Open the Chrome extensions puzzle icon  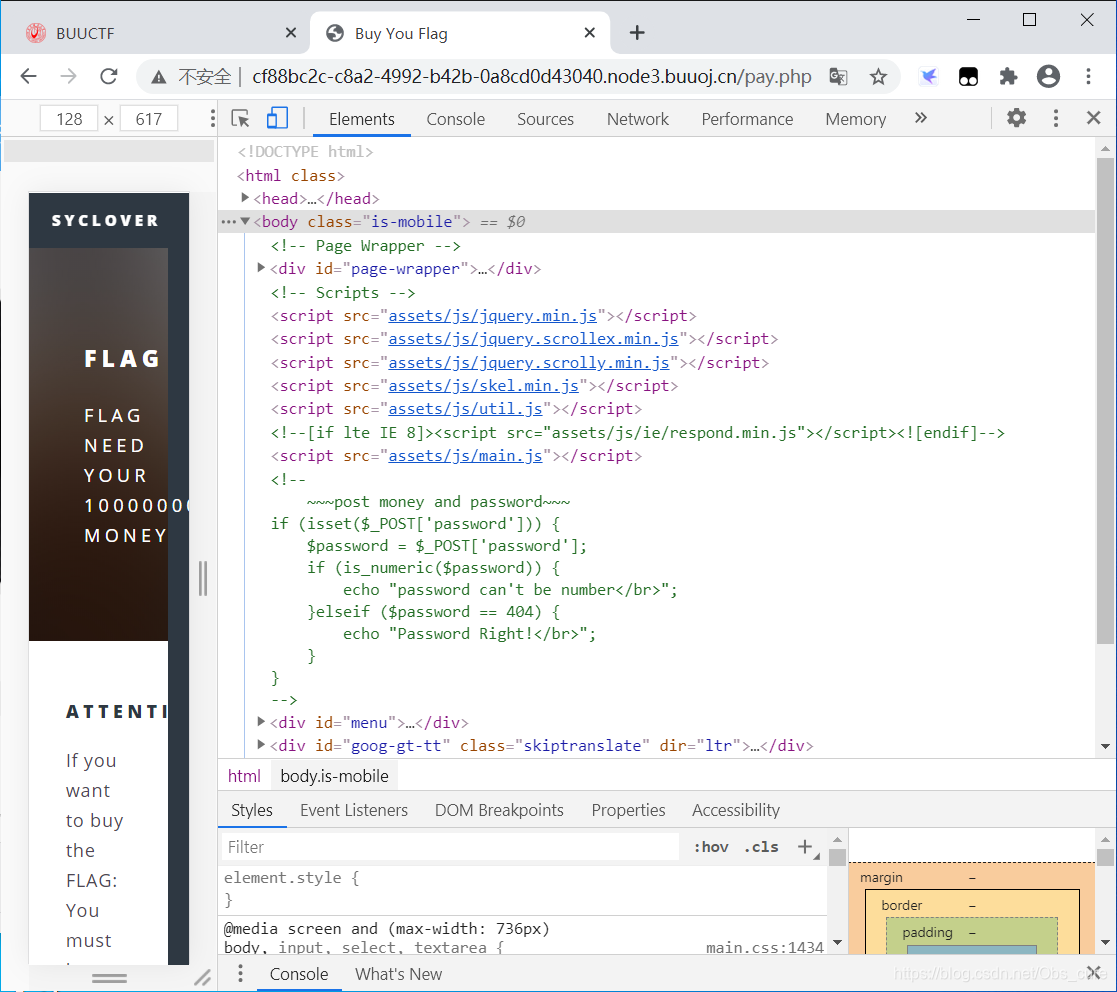[1008, 77]
